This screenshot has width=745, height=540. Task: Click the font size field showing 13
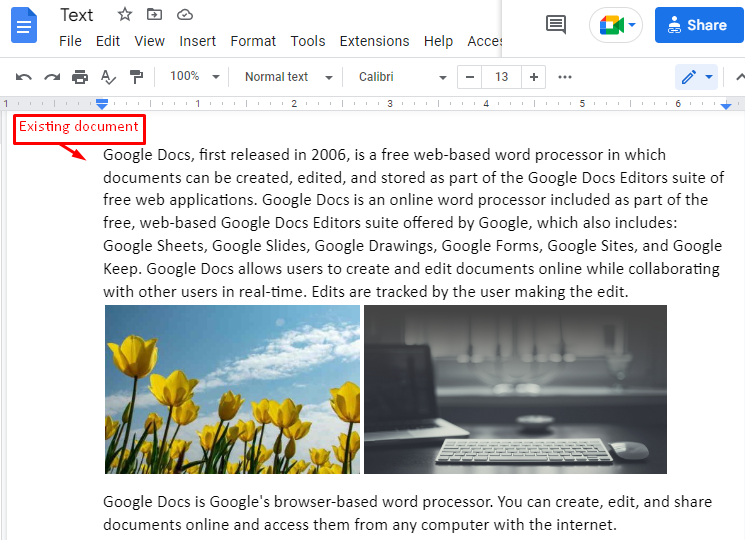coord(501,77)
